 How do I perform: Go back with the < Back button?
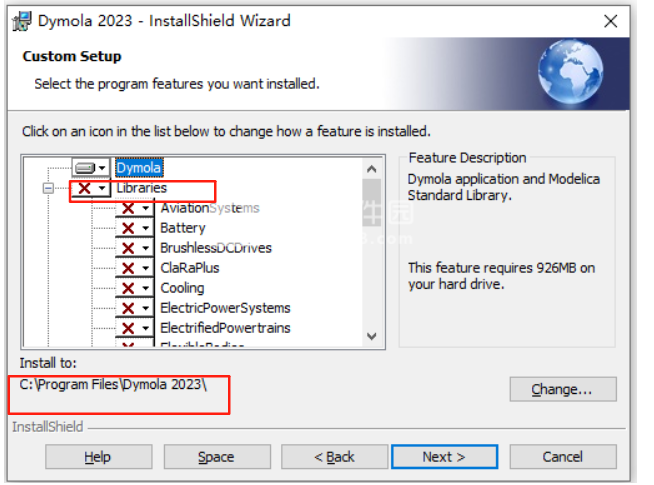tap(334, 457)
